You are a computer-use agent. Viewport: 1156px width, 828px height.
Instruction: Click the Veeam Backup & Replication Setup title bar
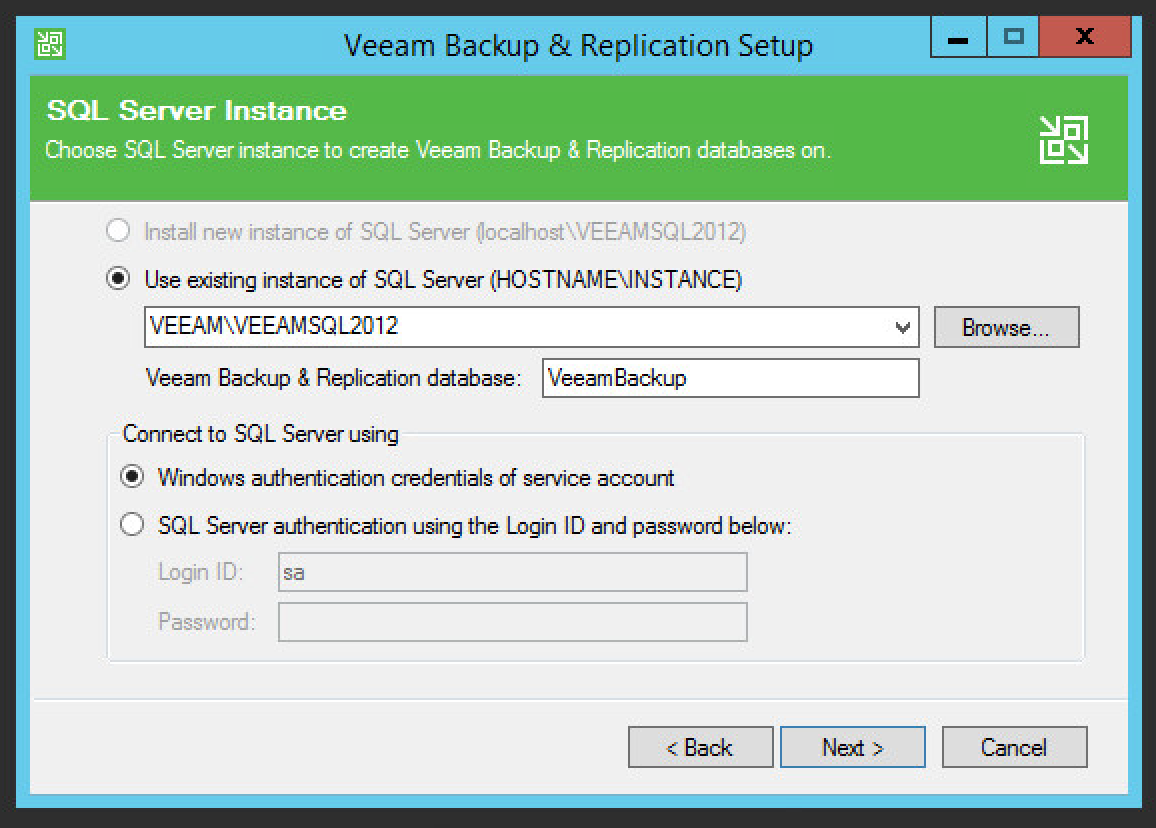(x=578, y=45)
